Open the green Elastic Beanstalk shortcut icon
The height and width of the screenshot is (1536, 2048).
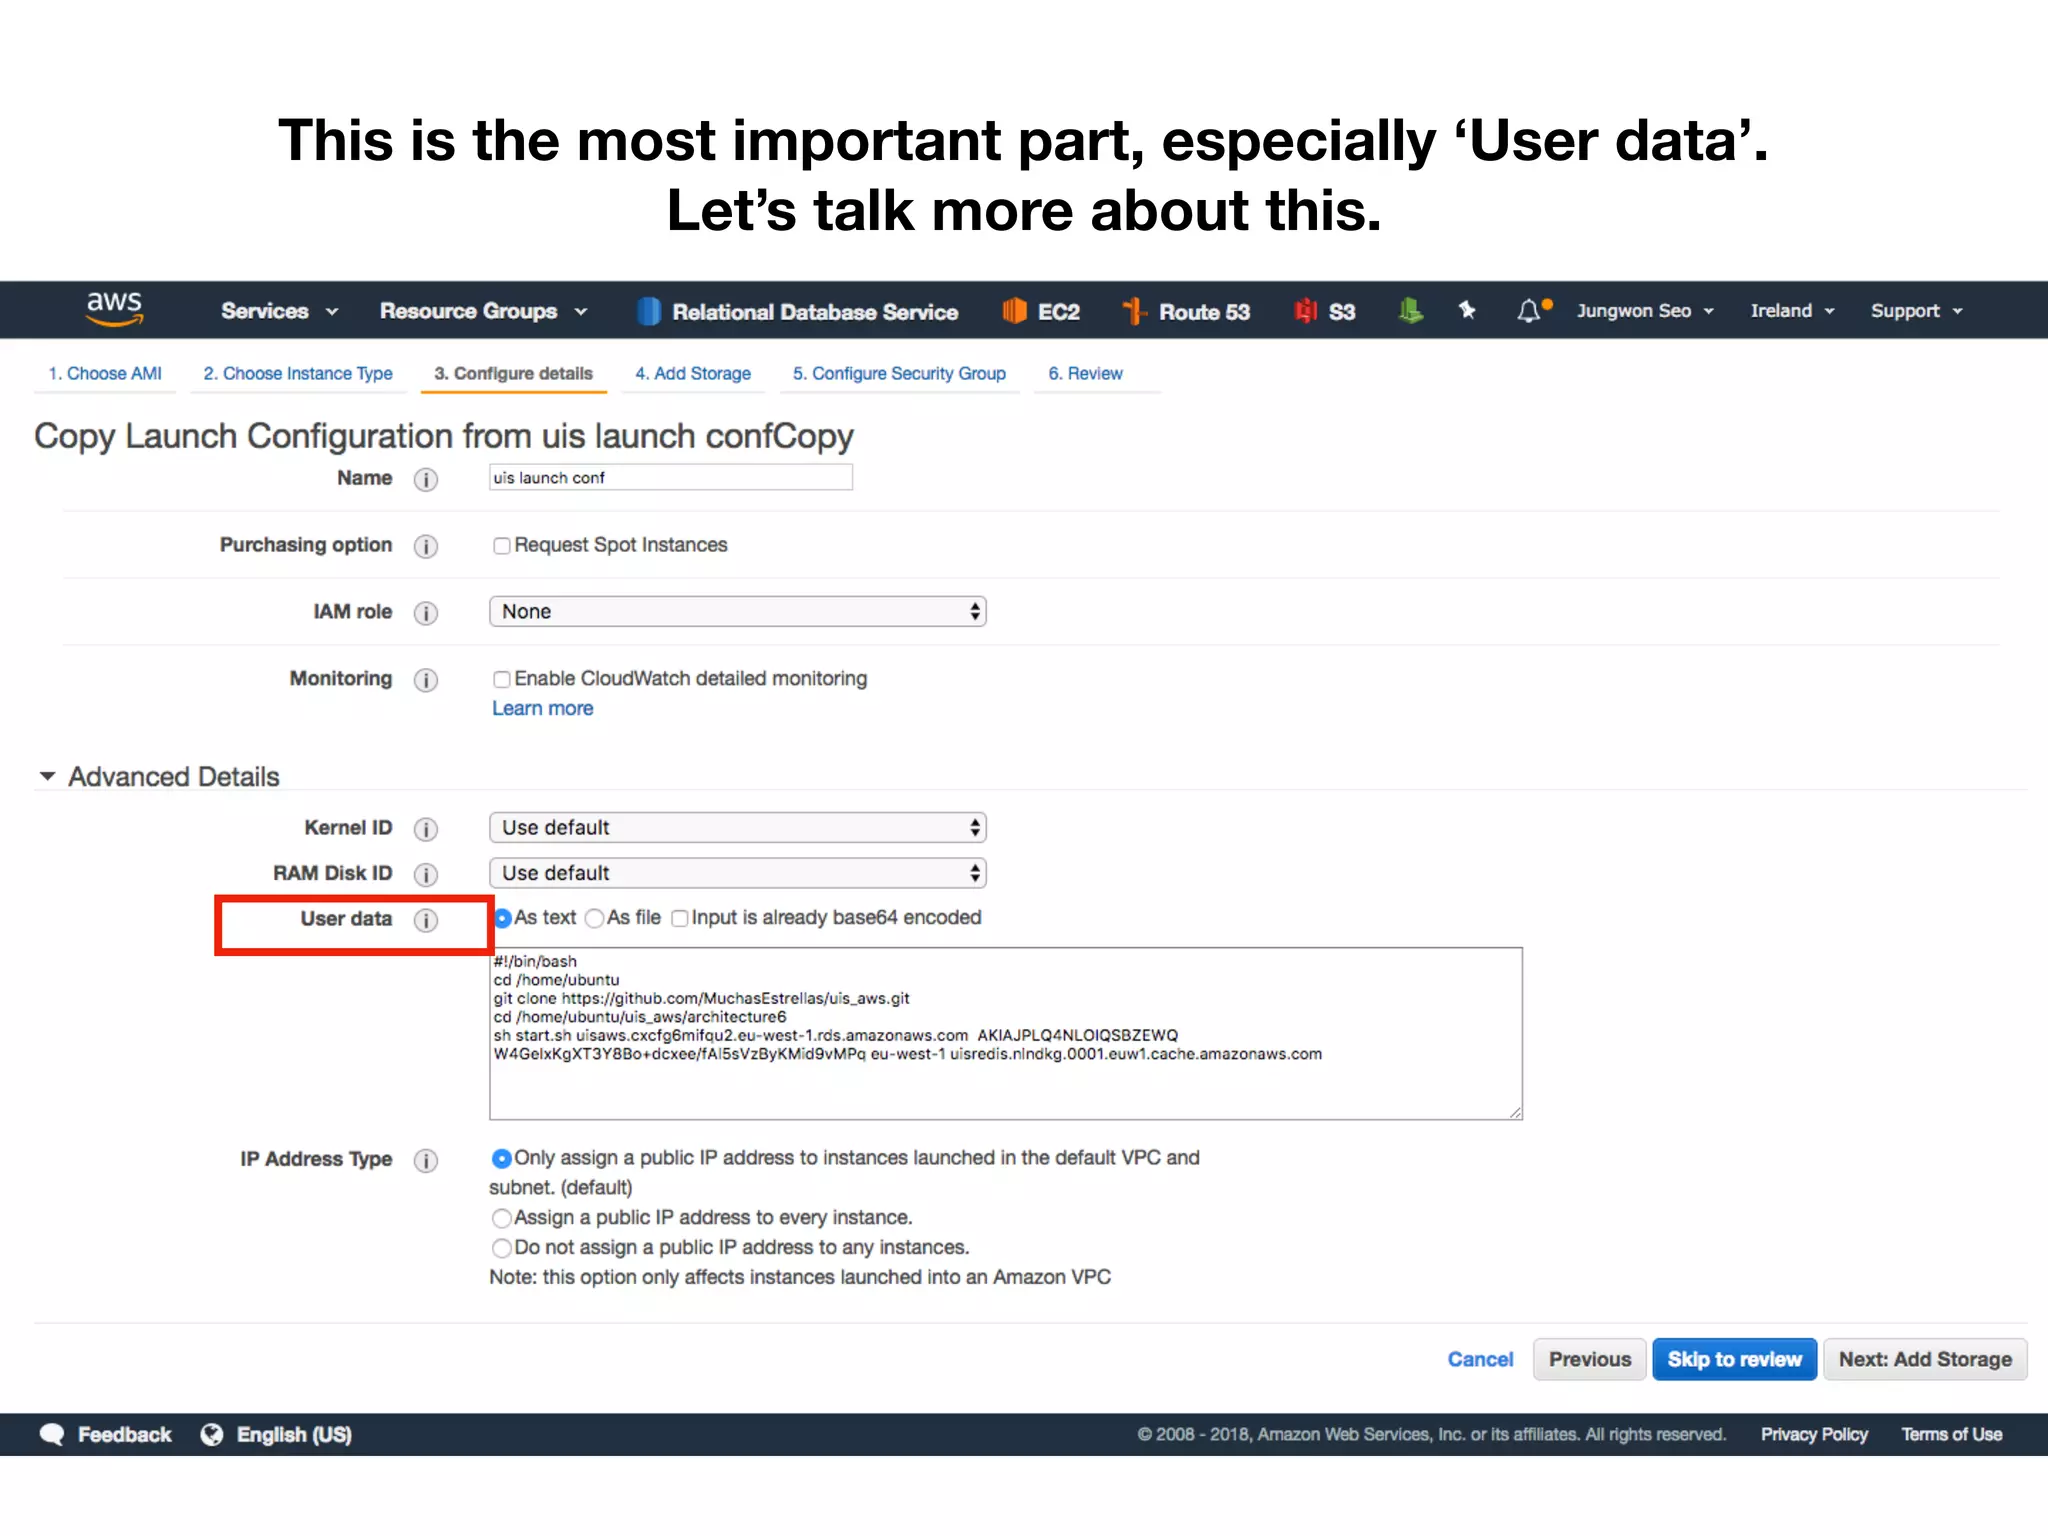pyautogui.click(x=1410, y=311)
